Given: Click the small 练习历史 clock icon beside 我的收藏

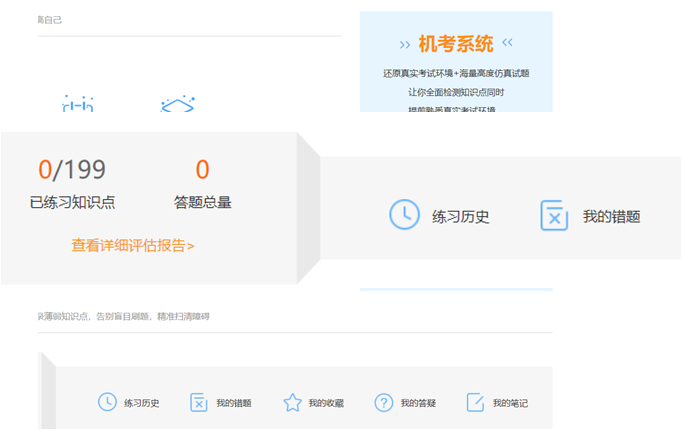Looking at the screenshot, I should (x=107, y=402).
